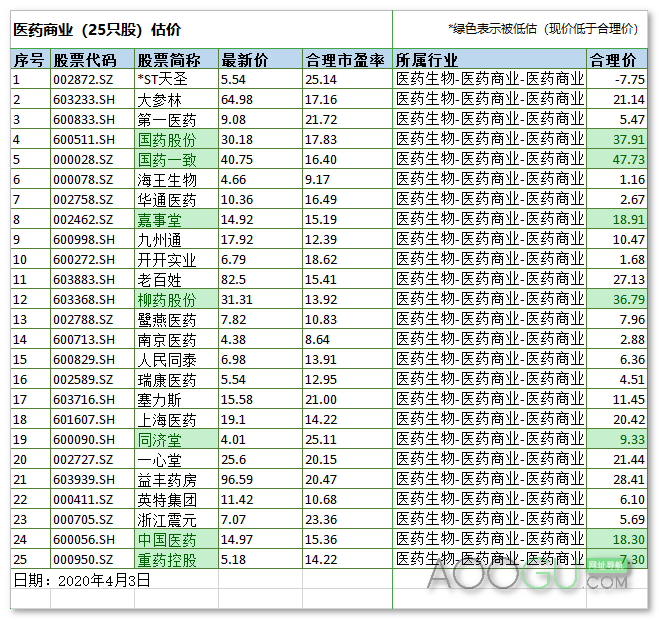Select the 序号 column header
Screen dimensions: 659x620
pos(30,59)
